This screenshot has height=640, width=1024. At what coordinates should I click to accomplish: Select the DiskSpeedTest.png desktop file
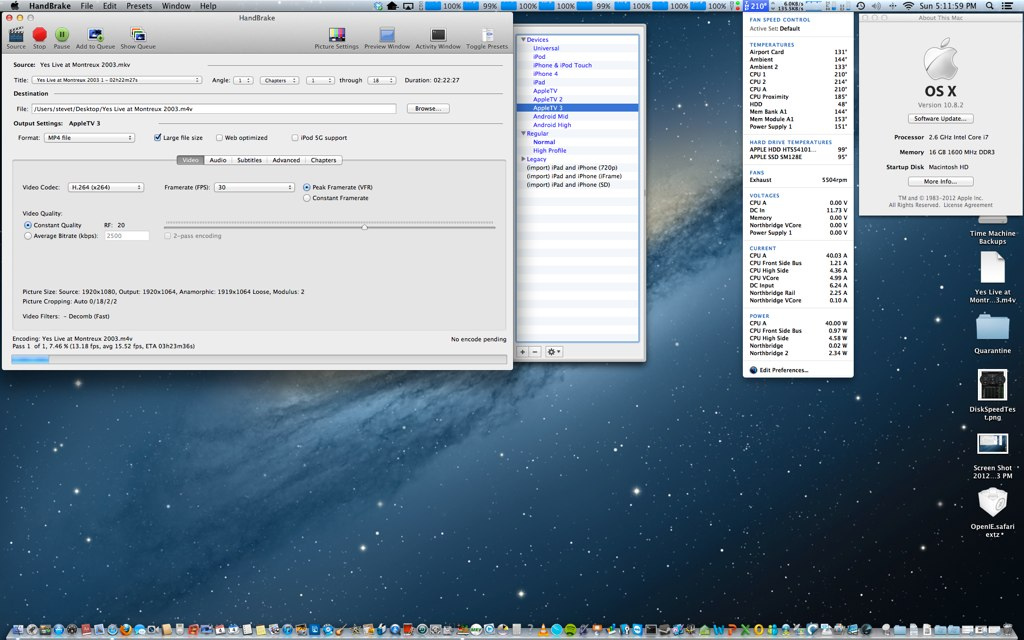point(992,385)
